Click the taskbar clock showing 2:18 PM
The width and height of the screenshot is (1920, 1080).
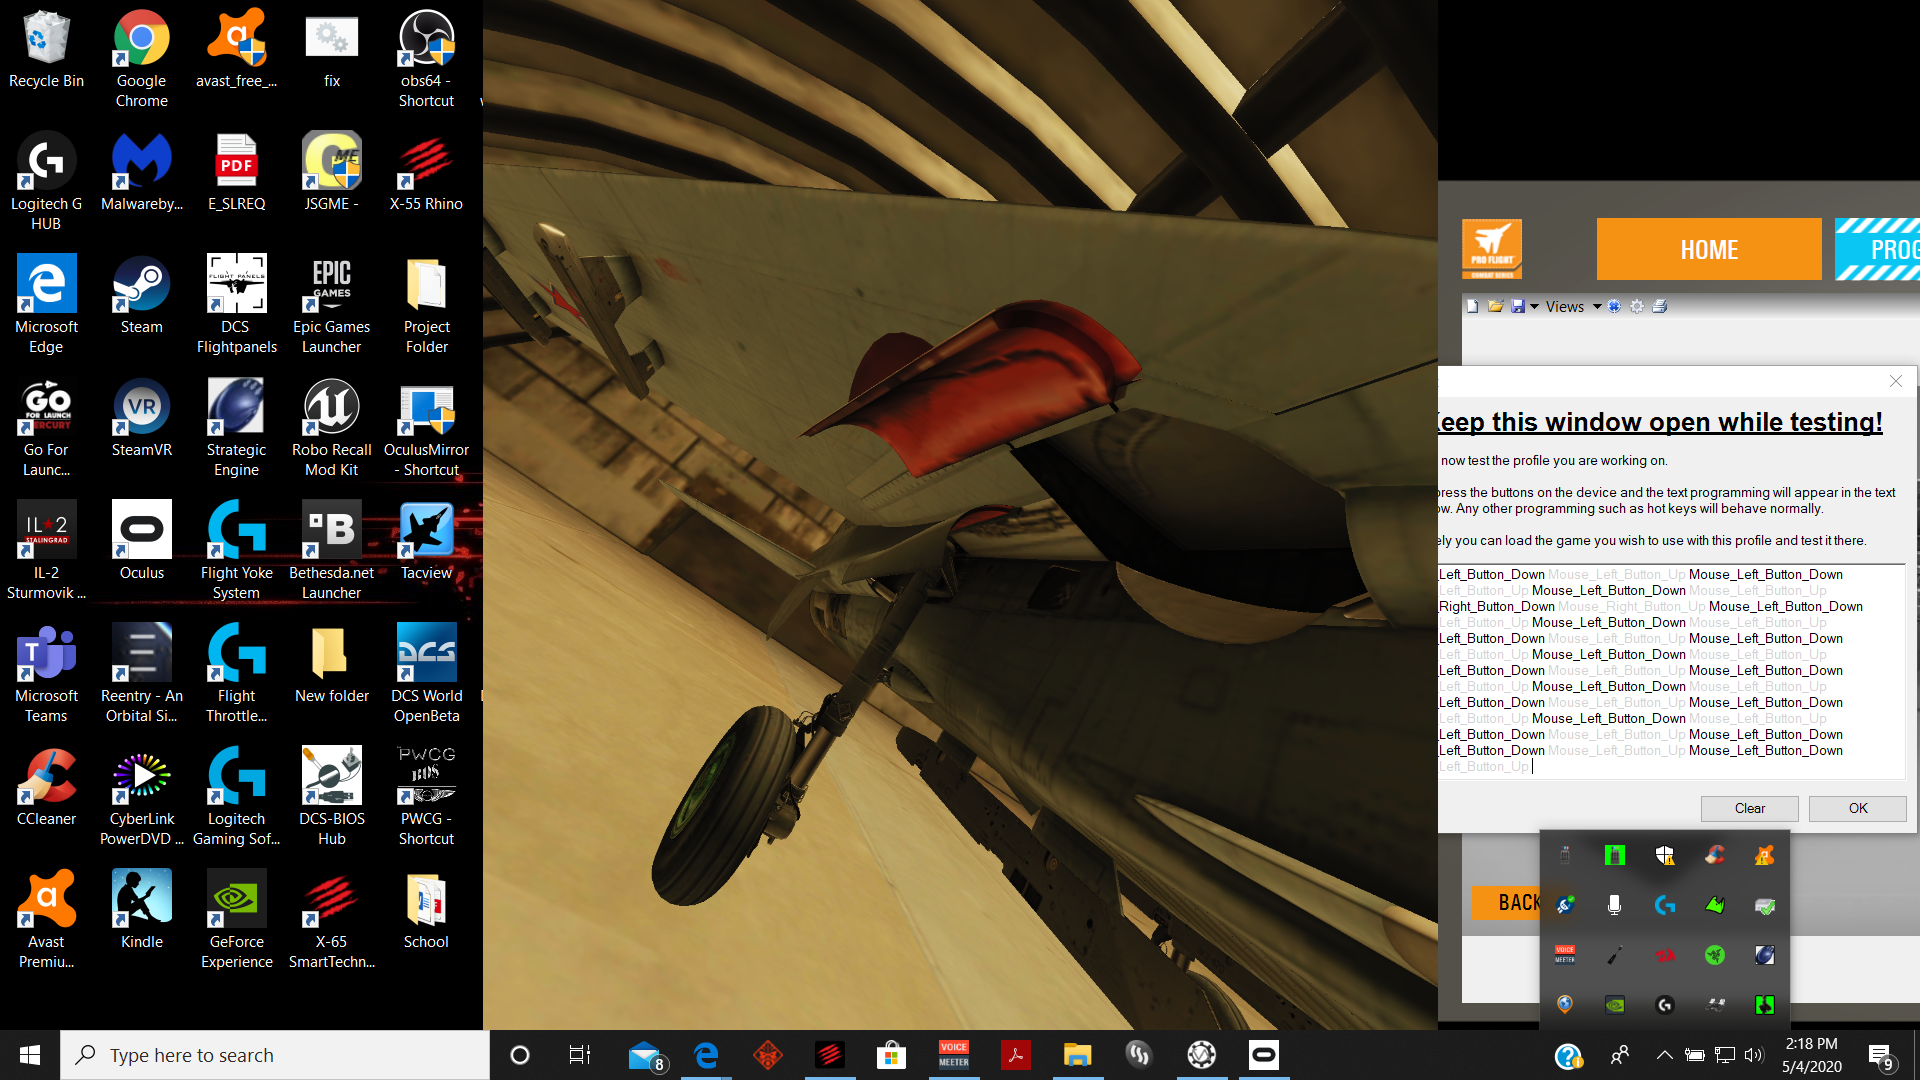[1812, 1055]
